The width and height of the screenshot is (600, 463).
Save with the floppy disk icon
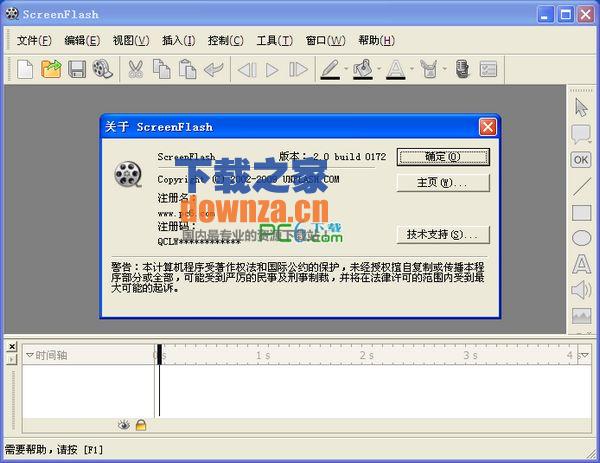(77, 70)
